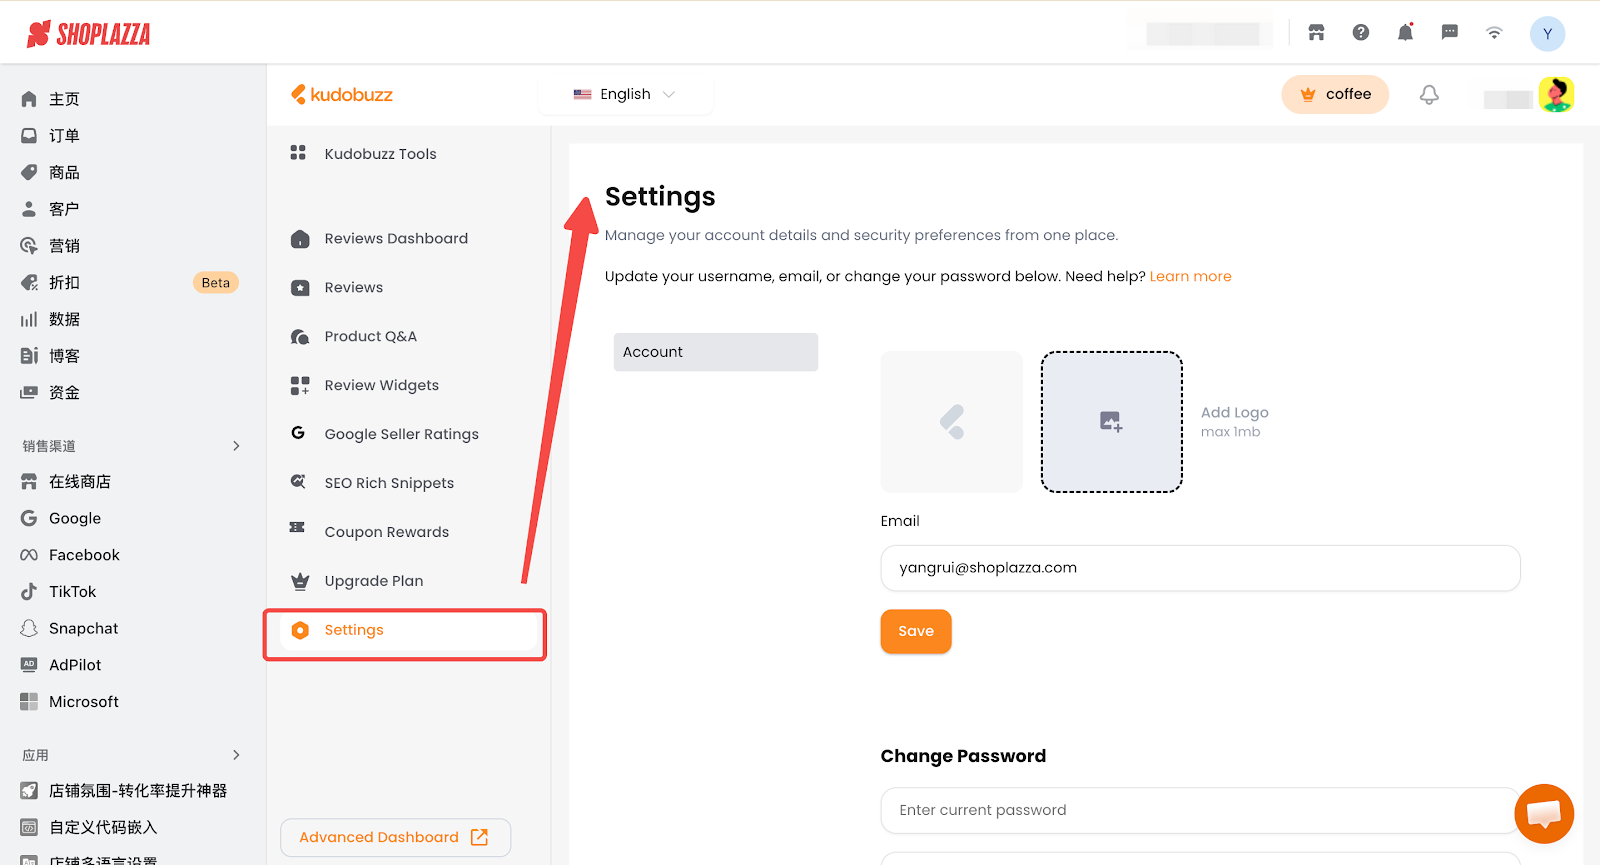
Task: Open the orange live chat bubble
Action: 1543,813
